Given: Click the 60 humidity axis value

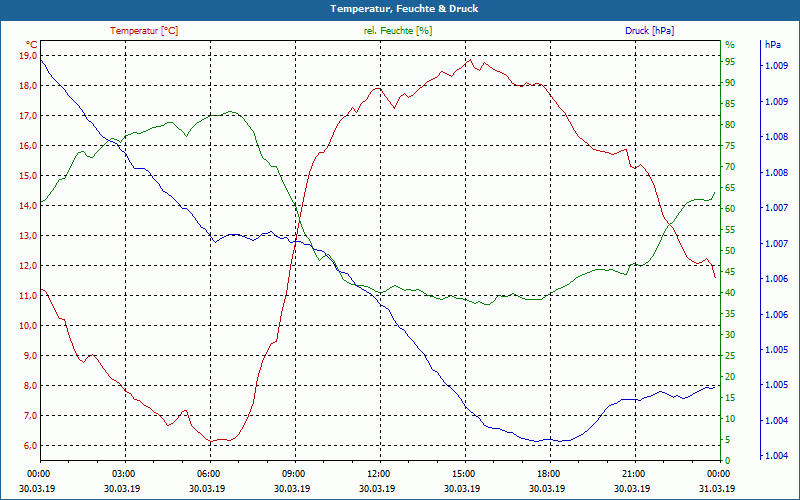Looking at the screenshot, I should pyautogui.click(x=730, y=209).
